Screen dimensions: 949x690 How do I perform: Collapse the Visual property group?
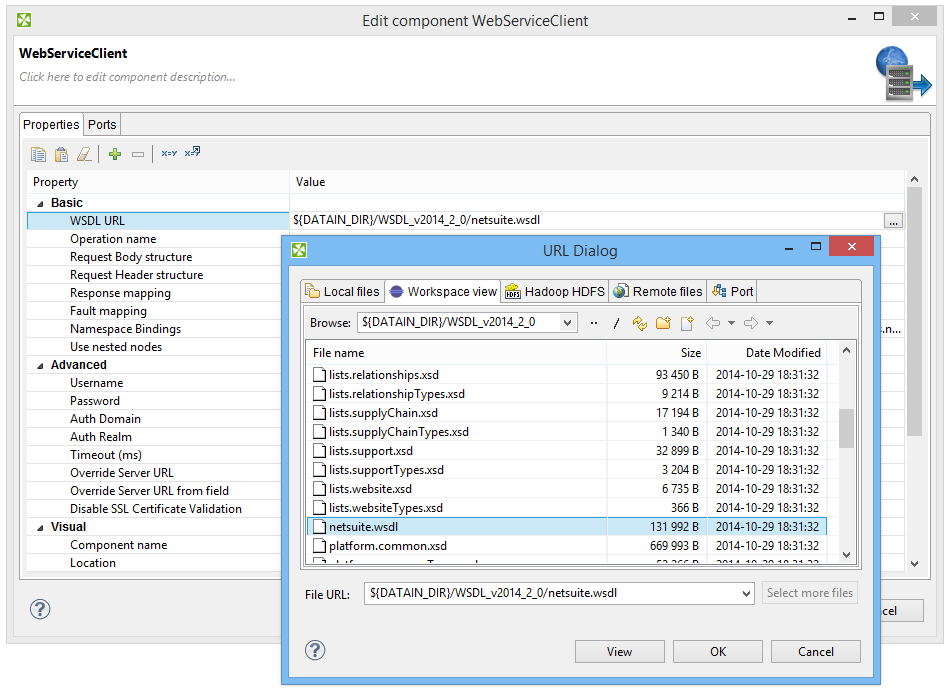(x=41, y=528)
